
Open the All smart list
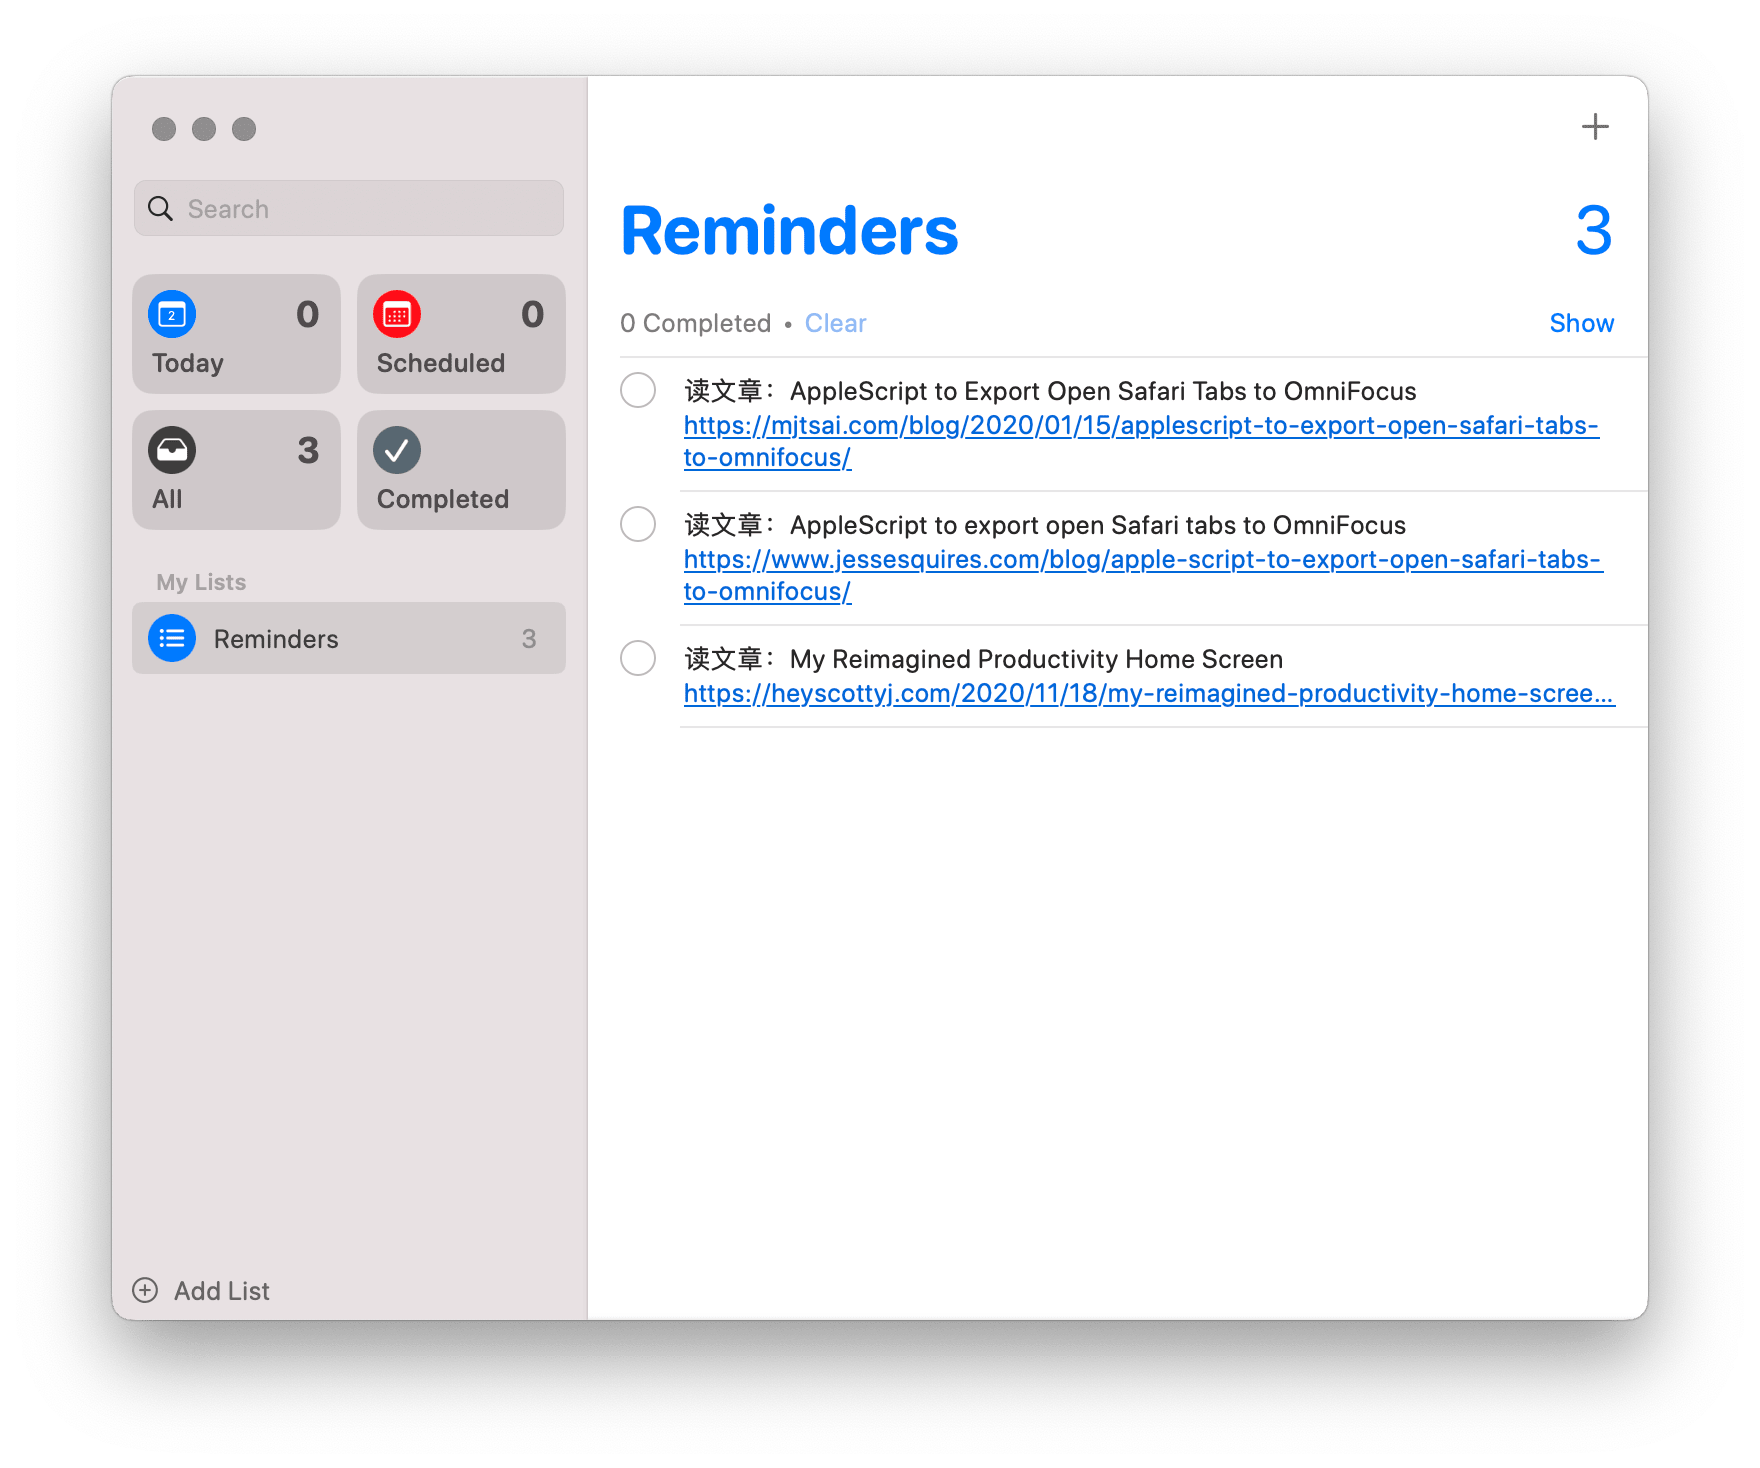click(x=236, y=470)
